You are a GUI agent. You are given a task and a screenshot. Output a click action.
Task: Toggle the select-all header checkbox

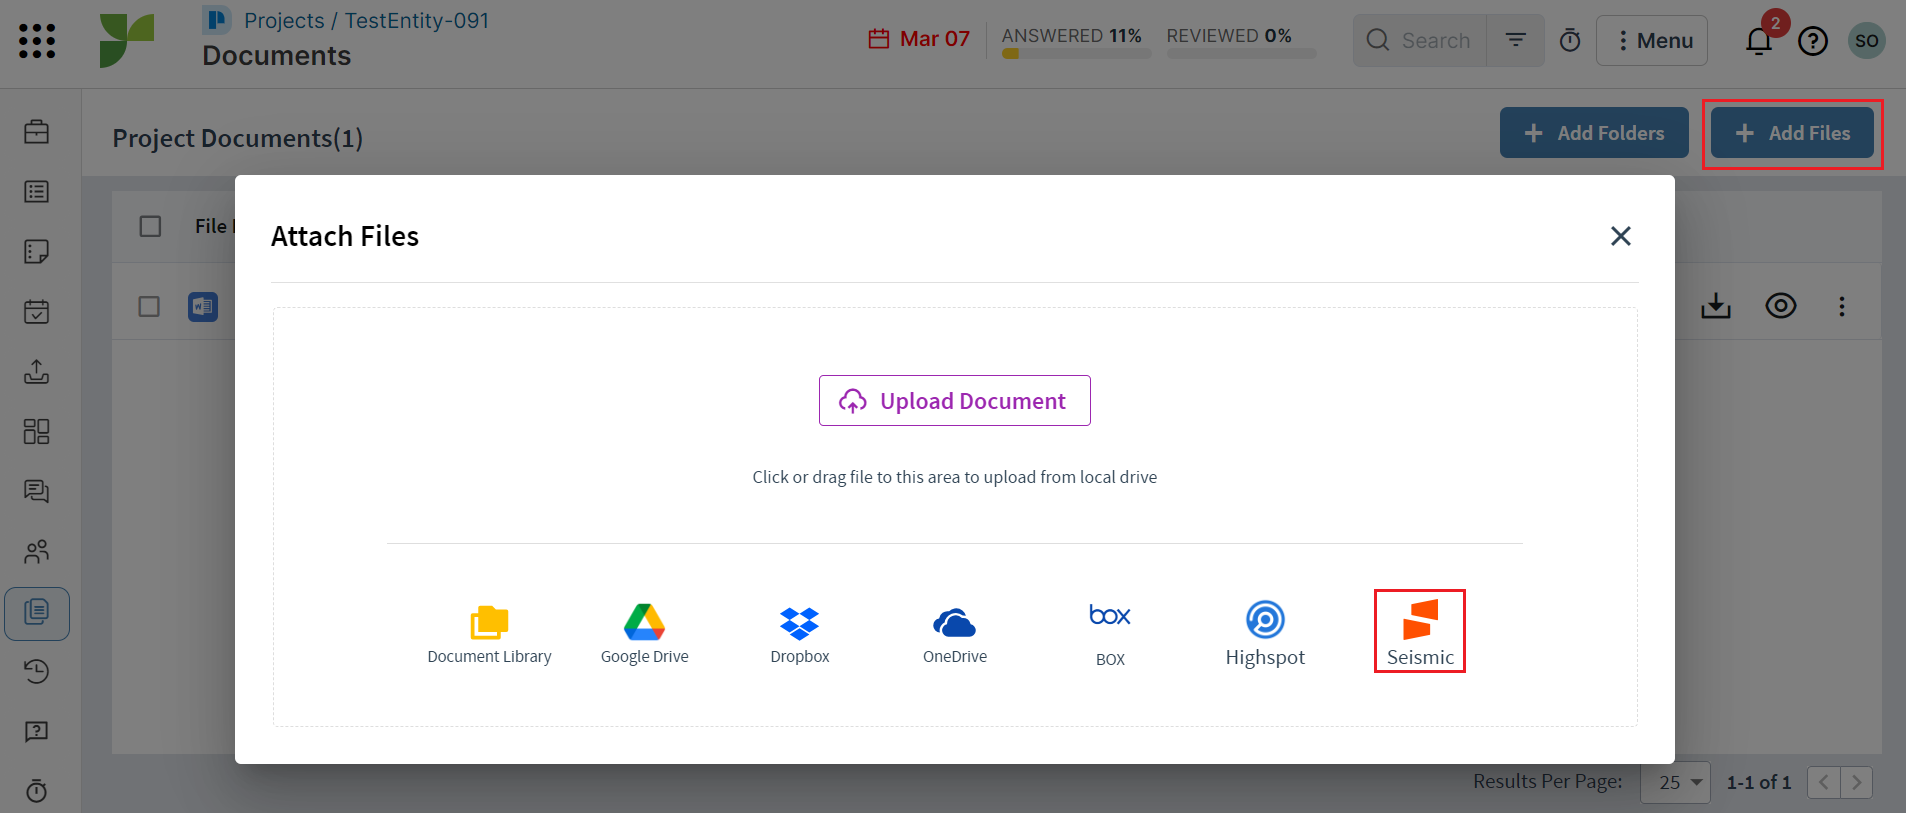(x=150, y=226)
